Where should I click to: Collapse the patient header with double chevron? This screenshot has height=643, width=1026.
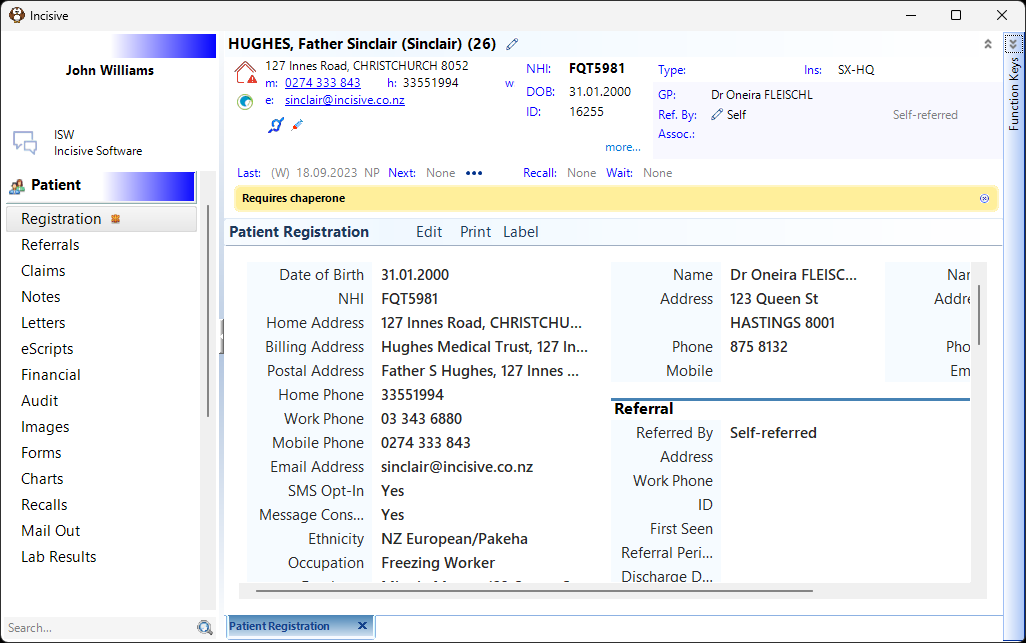click(x=988, y=44)
